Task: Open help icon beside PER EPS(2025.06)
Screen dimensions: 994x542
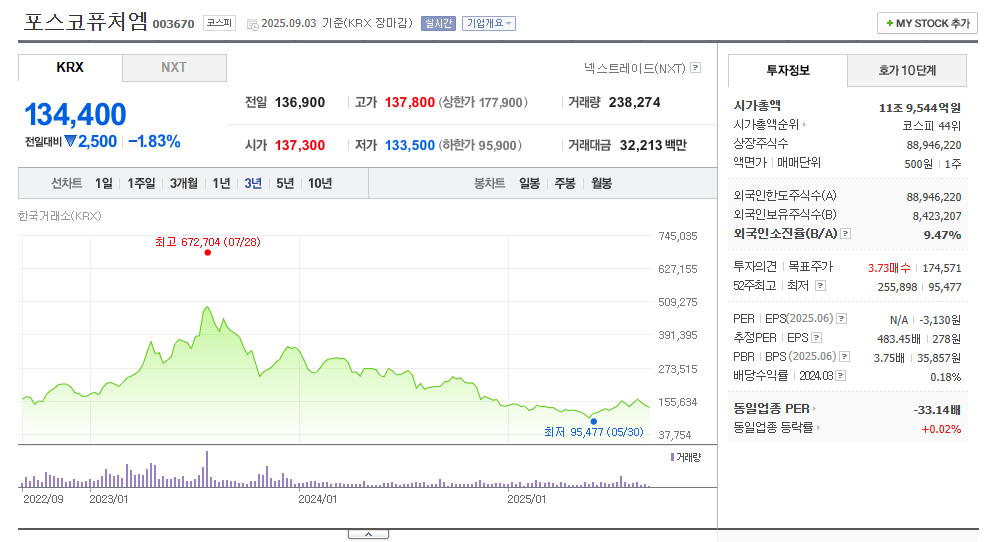Action: click(842, 319)
